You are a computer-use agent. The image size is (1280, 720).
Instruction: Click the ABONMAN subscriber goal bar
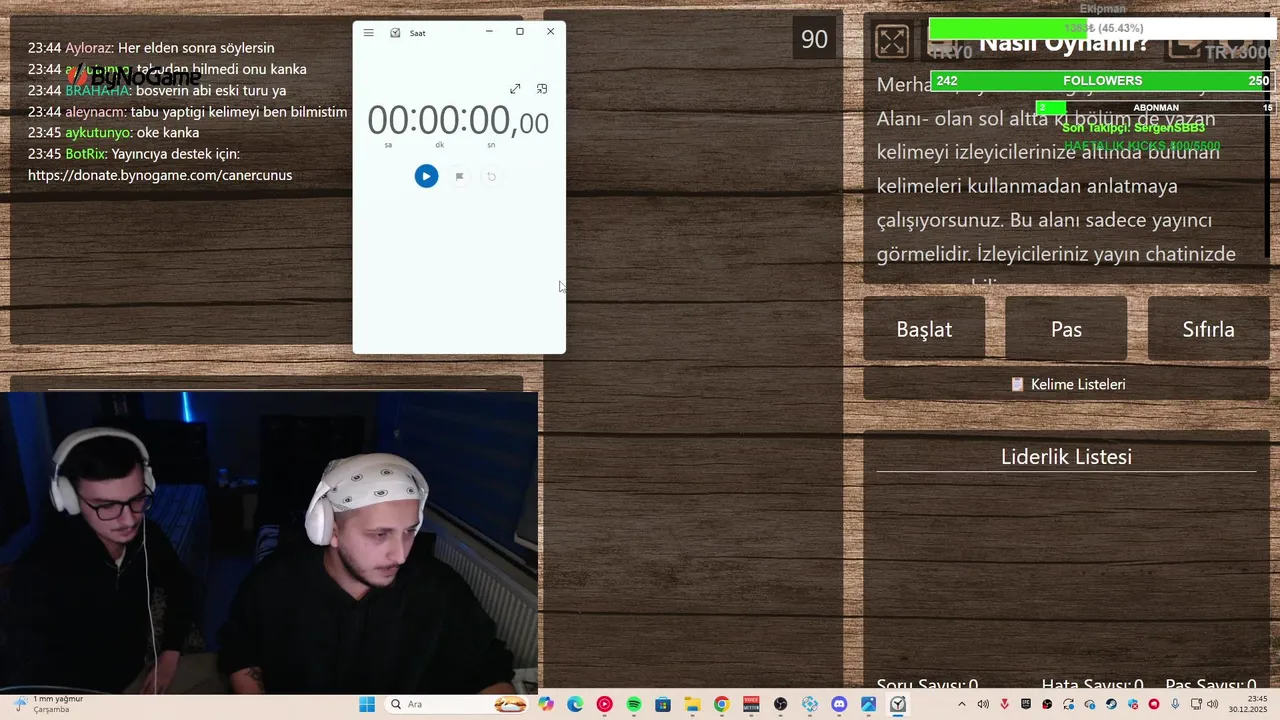click(1155, 107)
